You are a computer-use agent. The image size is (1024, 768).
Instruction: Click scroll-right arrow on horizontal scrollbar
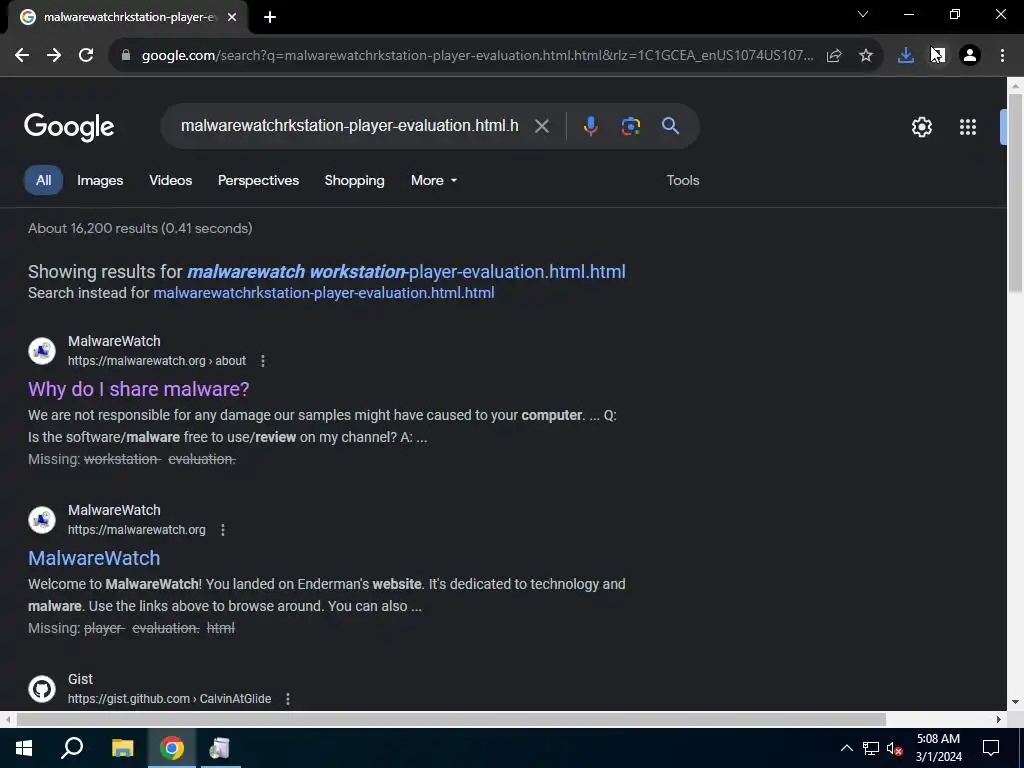(x=999, y=720)
